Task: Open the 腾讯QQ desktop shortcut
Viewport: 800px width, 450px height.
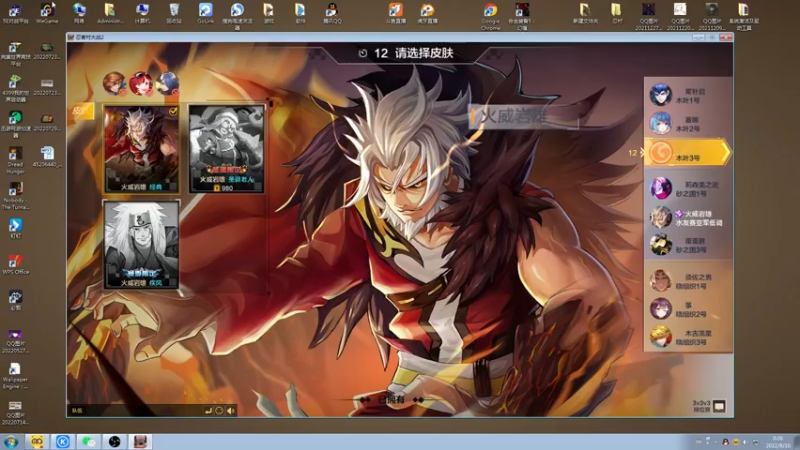Action: 332,13
